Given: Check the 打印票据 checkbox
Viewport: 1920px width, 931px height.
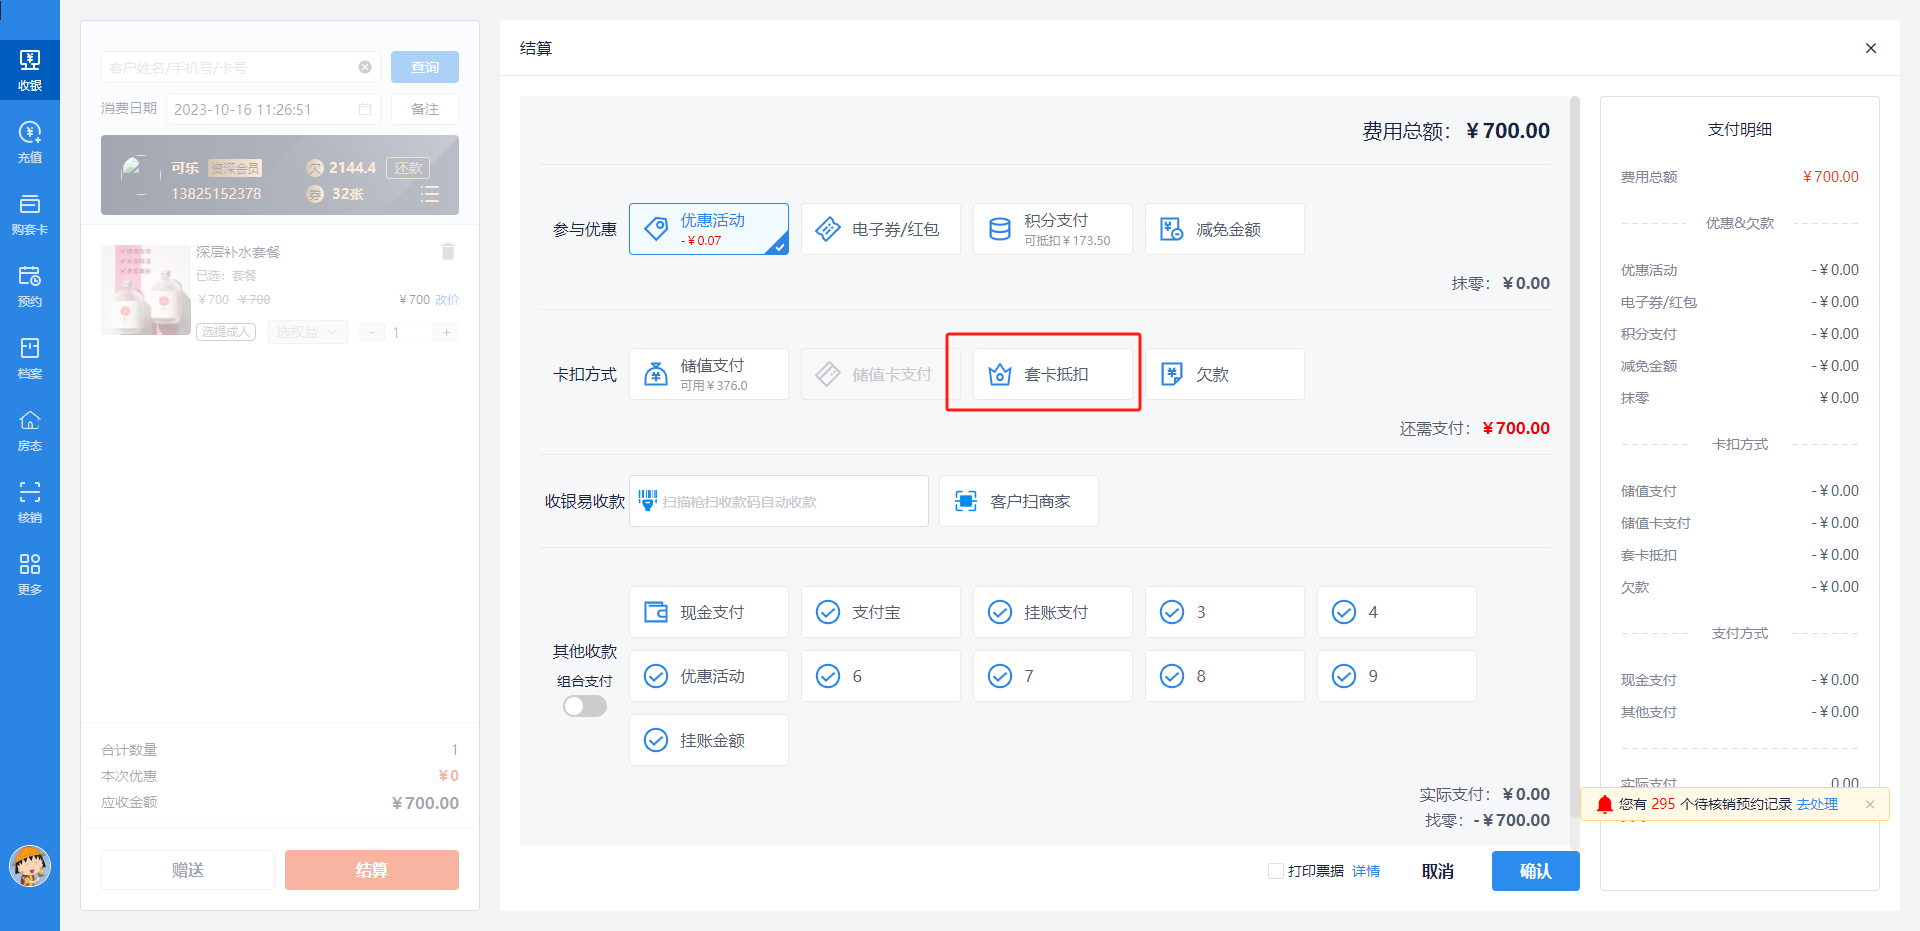Looking at the screenshot, I should click(1275, 871).
